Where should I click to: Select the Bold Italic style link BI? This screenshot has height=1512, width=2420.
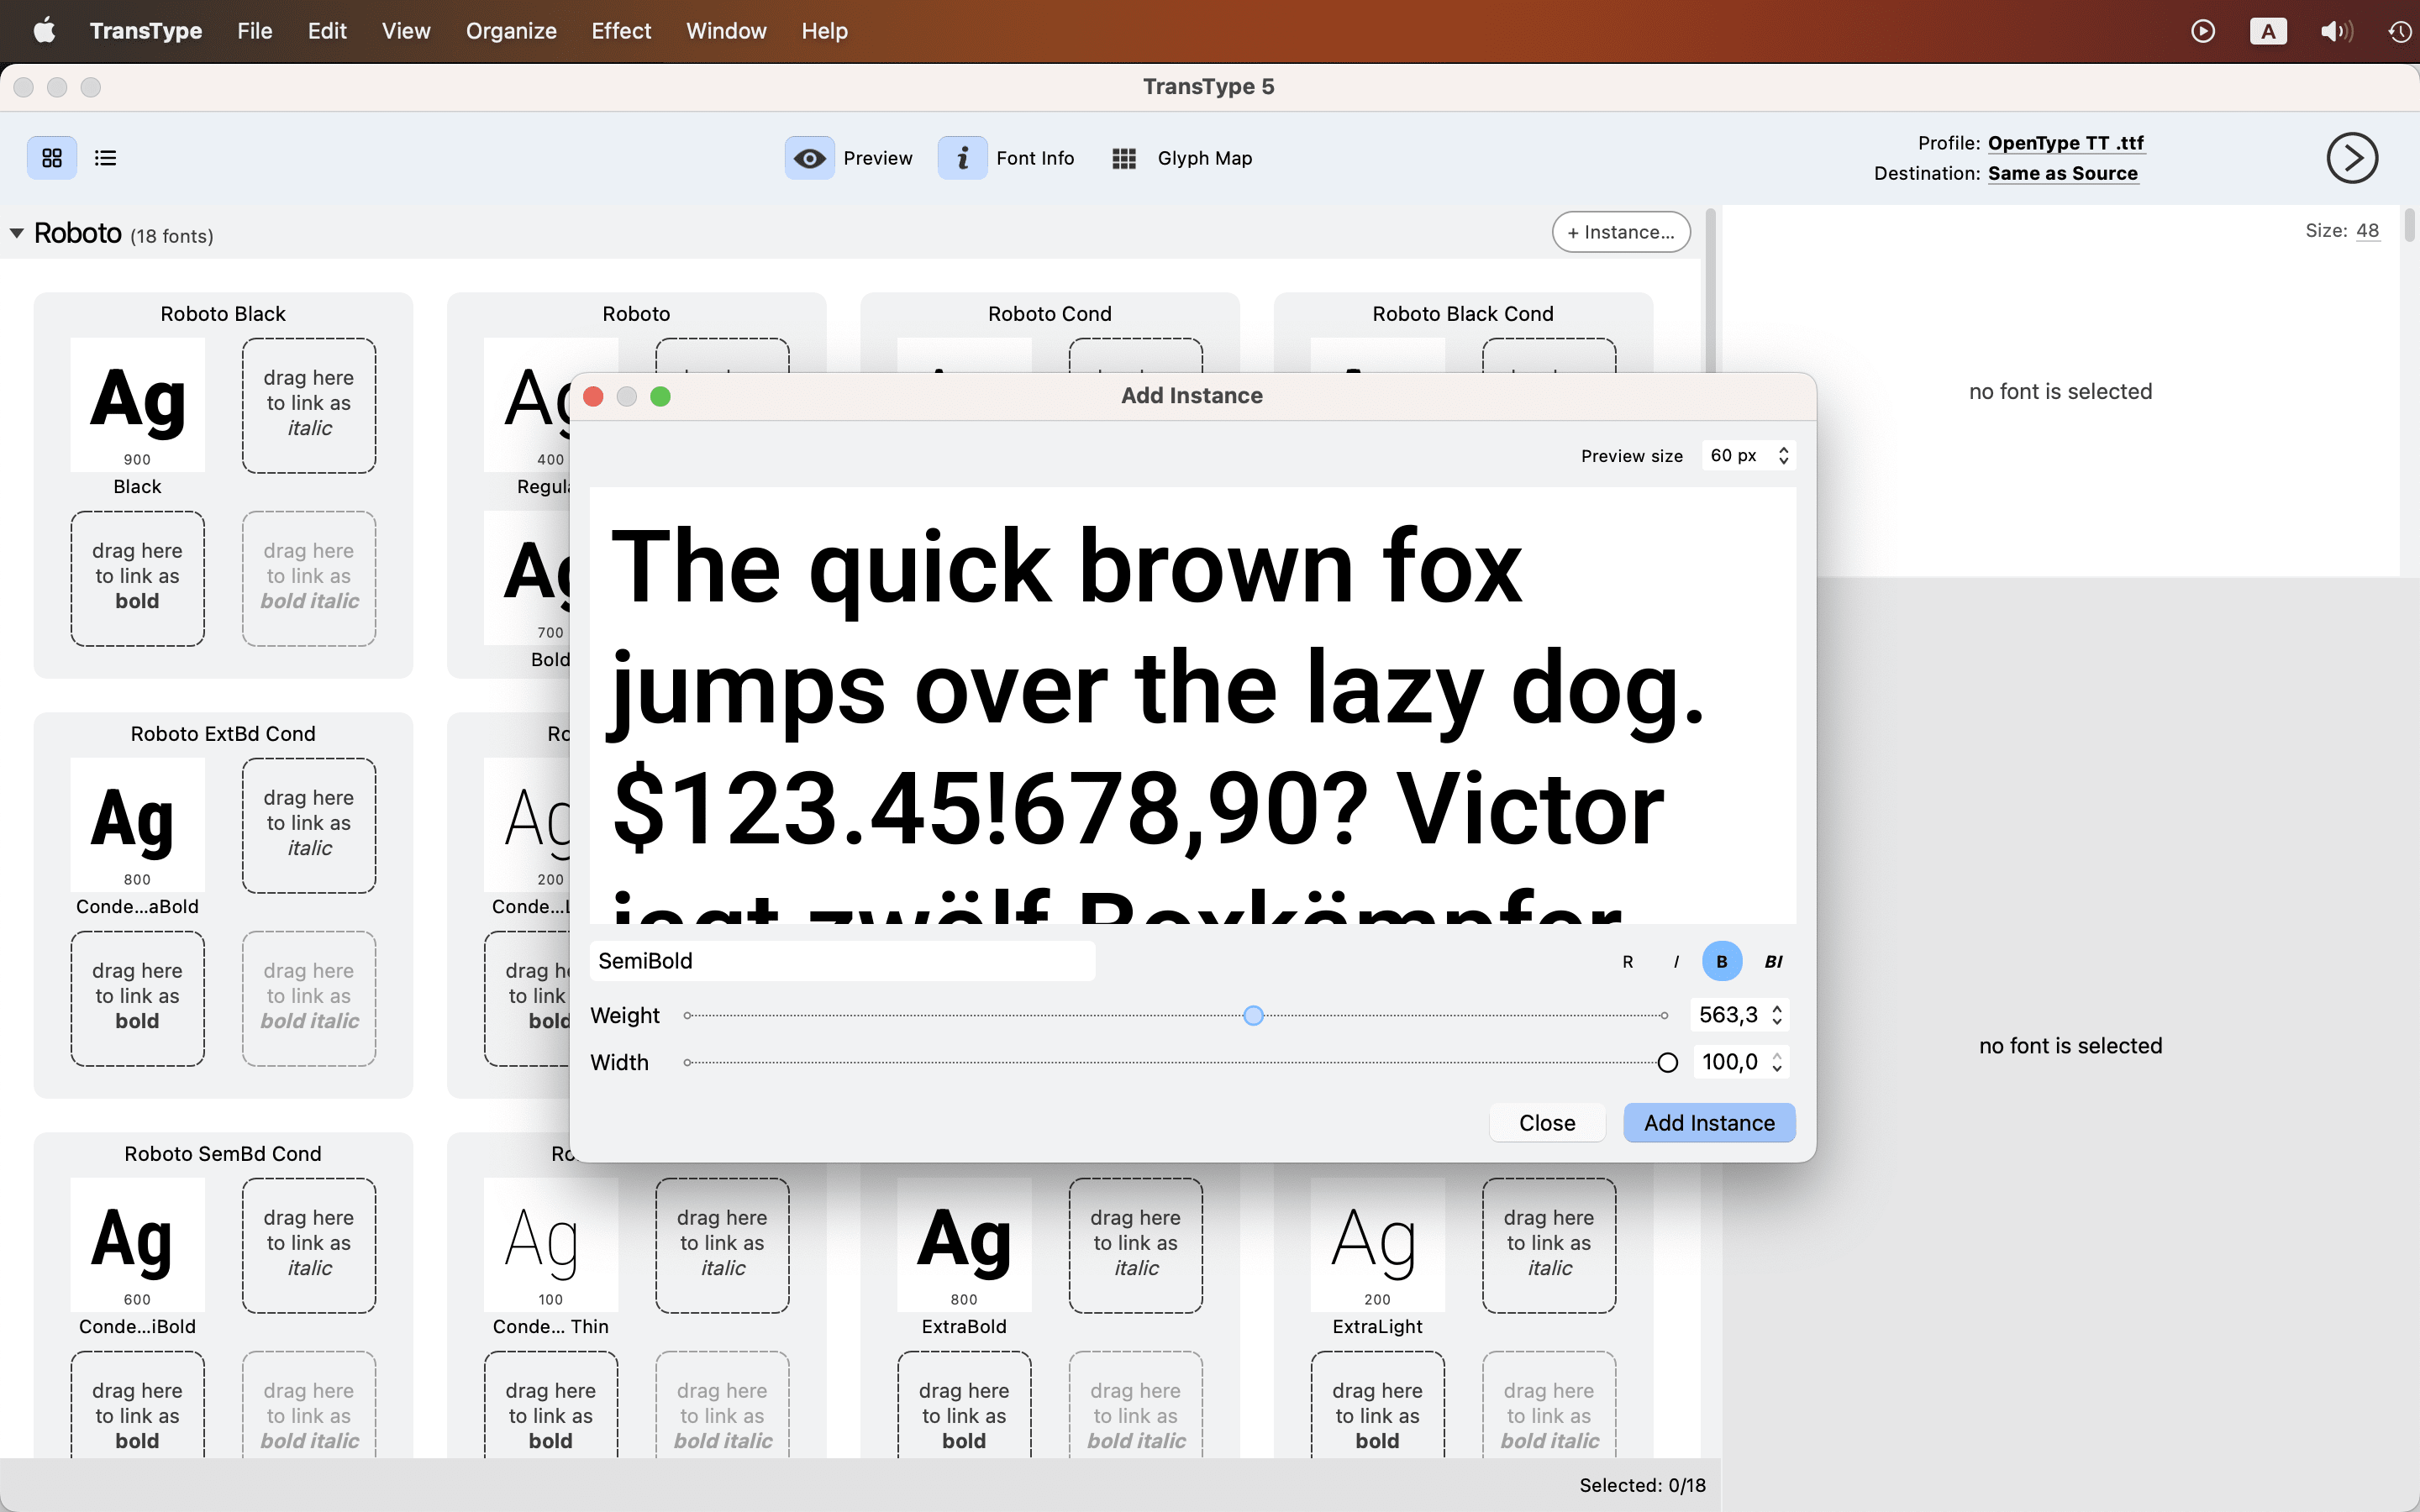pos(1773,961)
